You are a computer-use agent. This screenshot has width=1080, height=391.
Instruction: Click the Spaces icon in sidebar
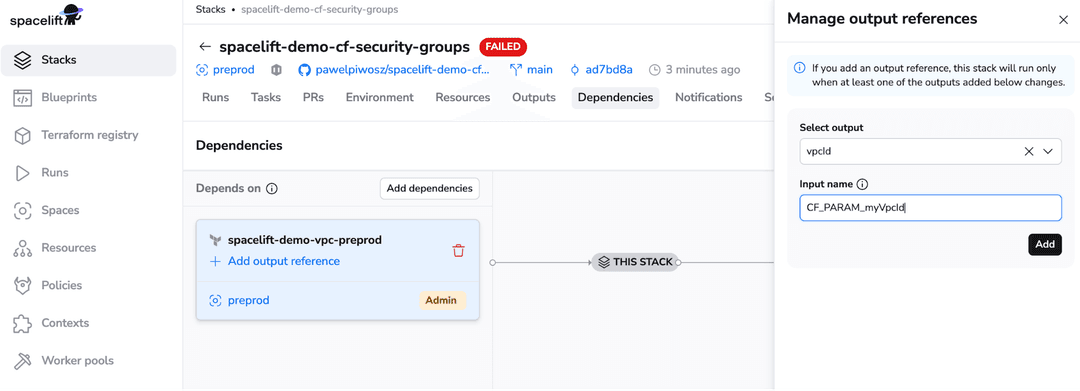(23, 211)
